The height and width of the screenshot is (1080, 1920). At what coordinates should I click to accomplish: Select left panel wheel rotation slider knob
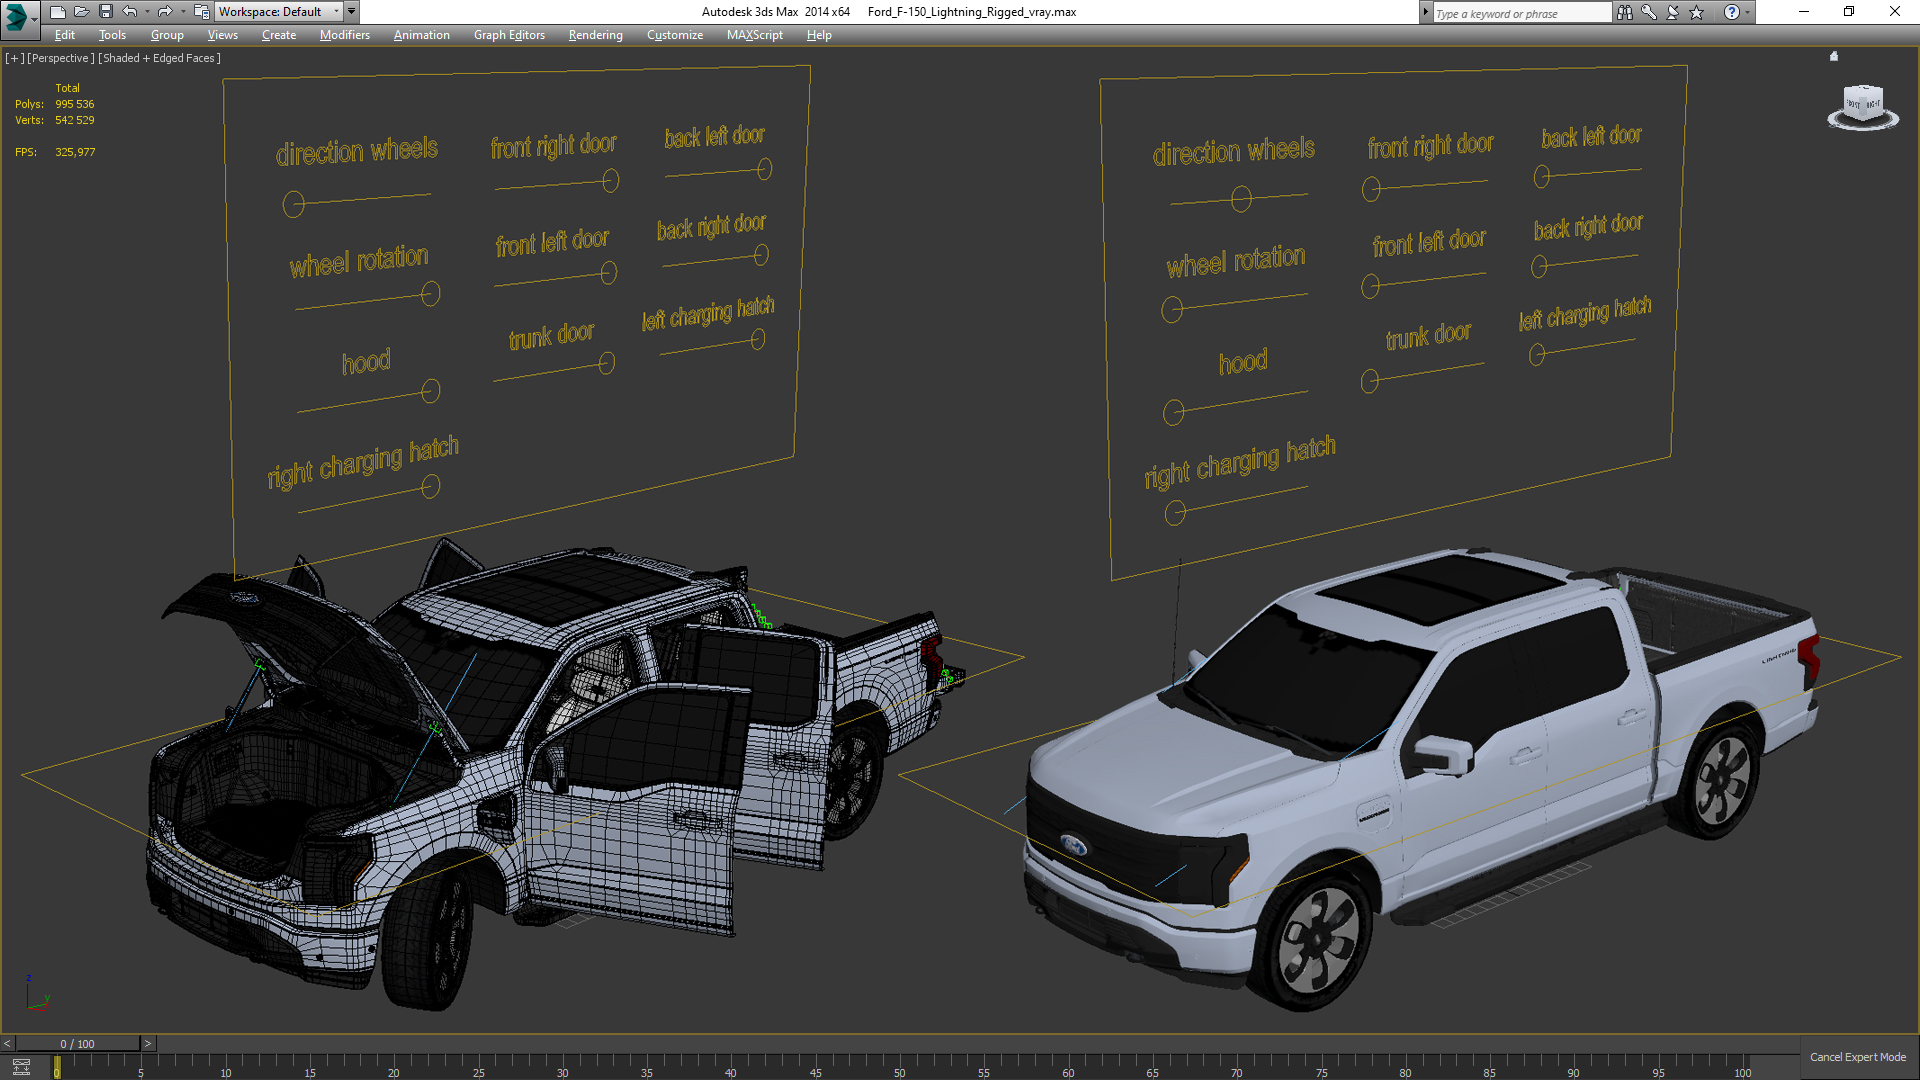pos(431,293)
